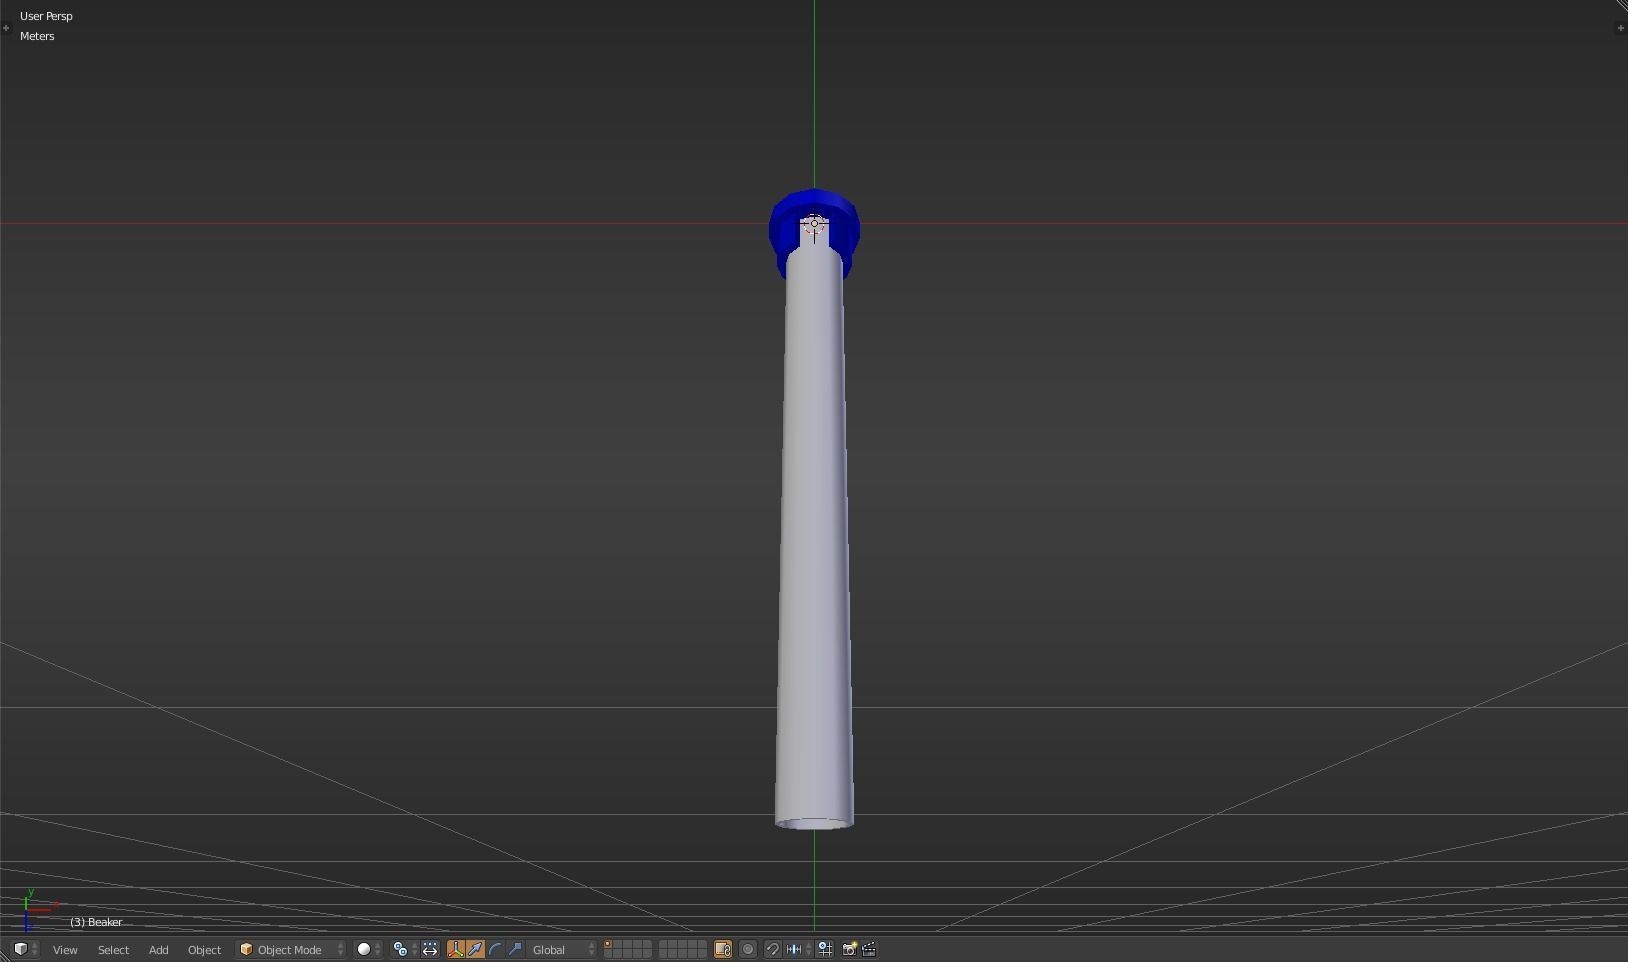This screenshot has height=962, width=1628.
Task: Open the viewport shading selector
Action: 369,949
